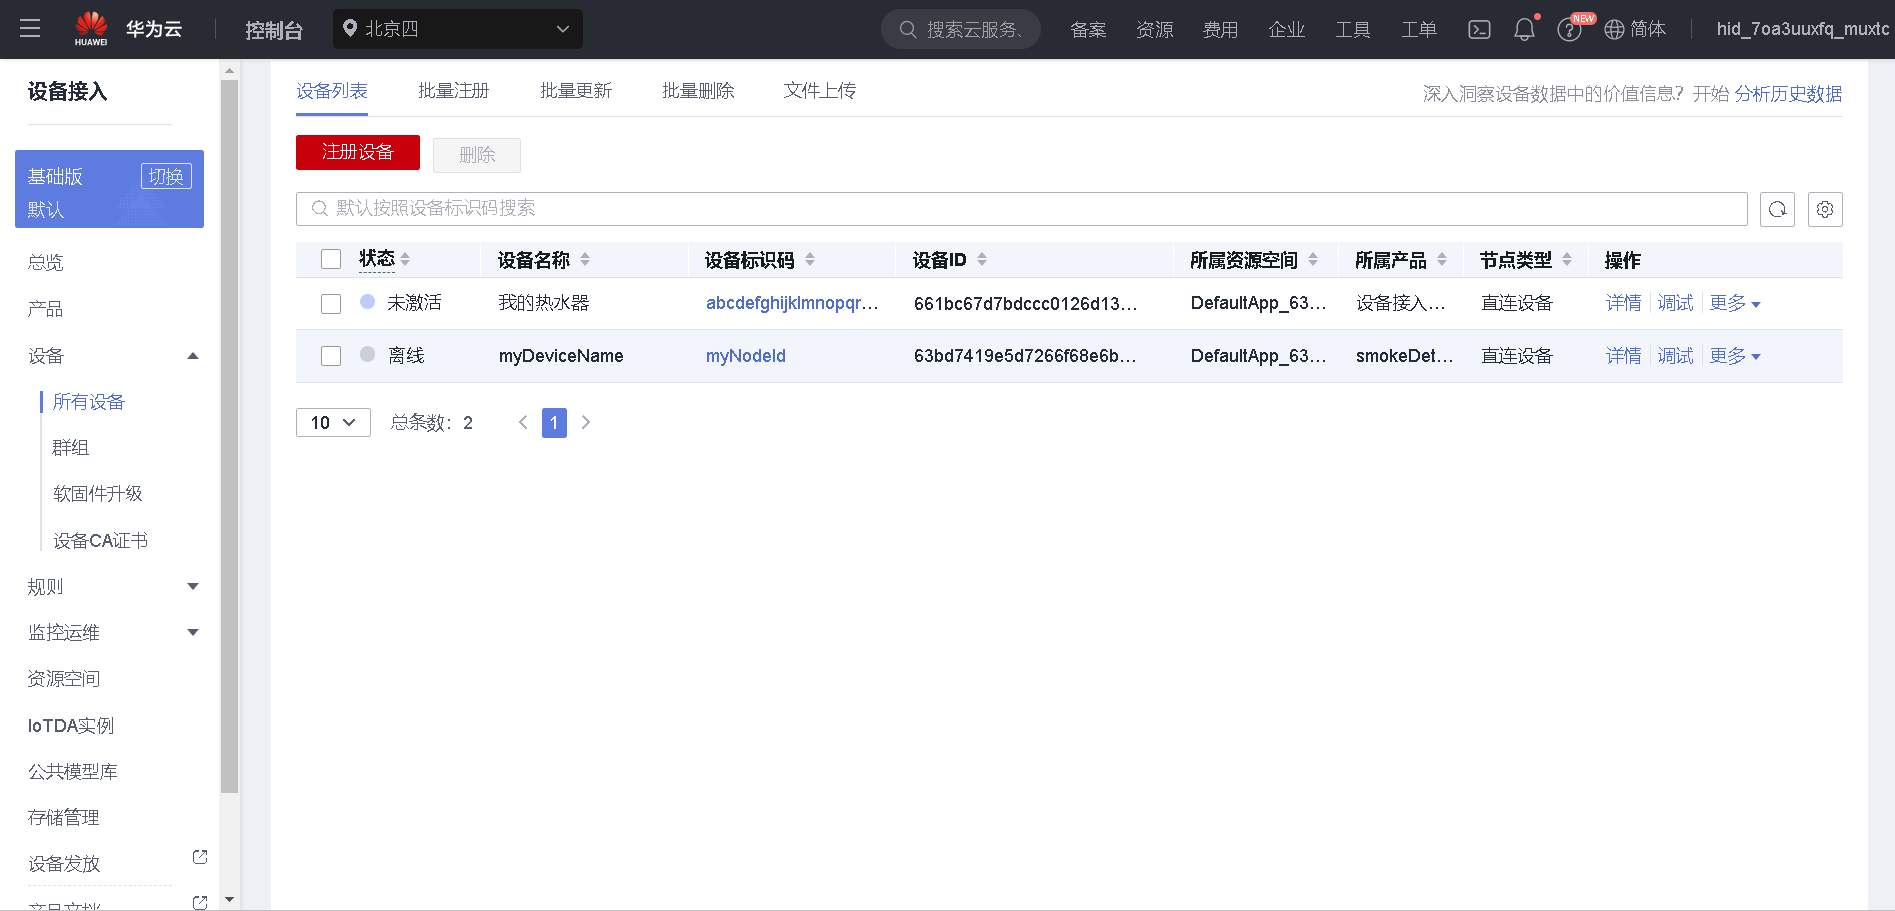Open the 企业 top menu

pos(1287,30)
